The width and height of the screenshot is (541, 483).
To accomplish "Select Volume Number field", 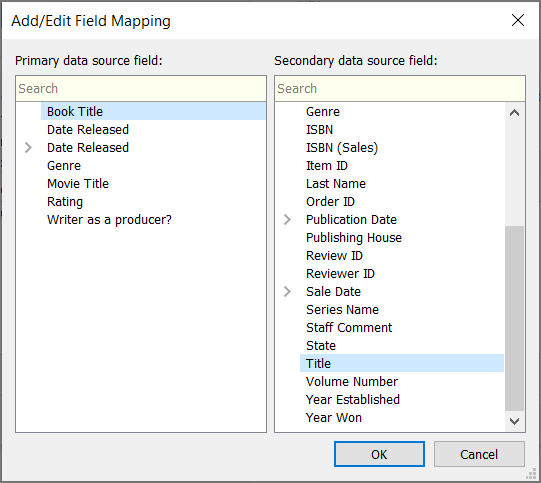I will [x=352, y=381].
